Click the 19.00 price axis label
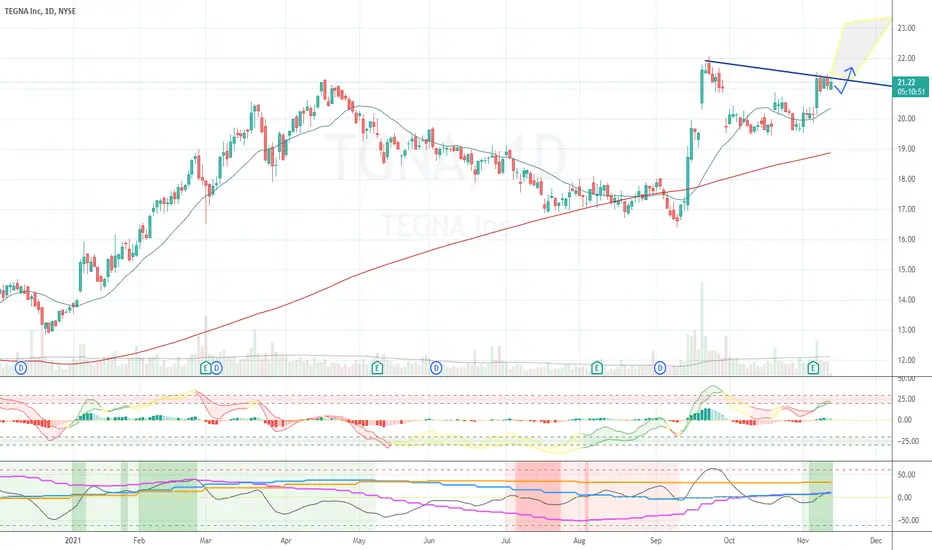Viewport: 932px width, 550px height. point(906,149)
